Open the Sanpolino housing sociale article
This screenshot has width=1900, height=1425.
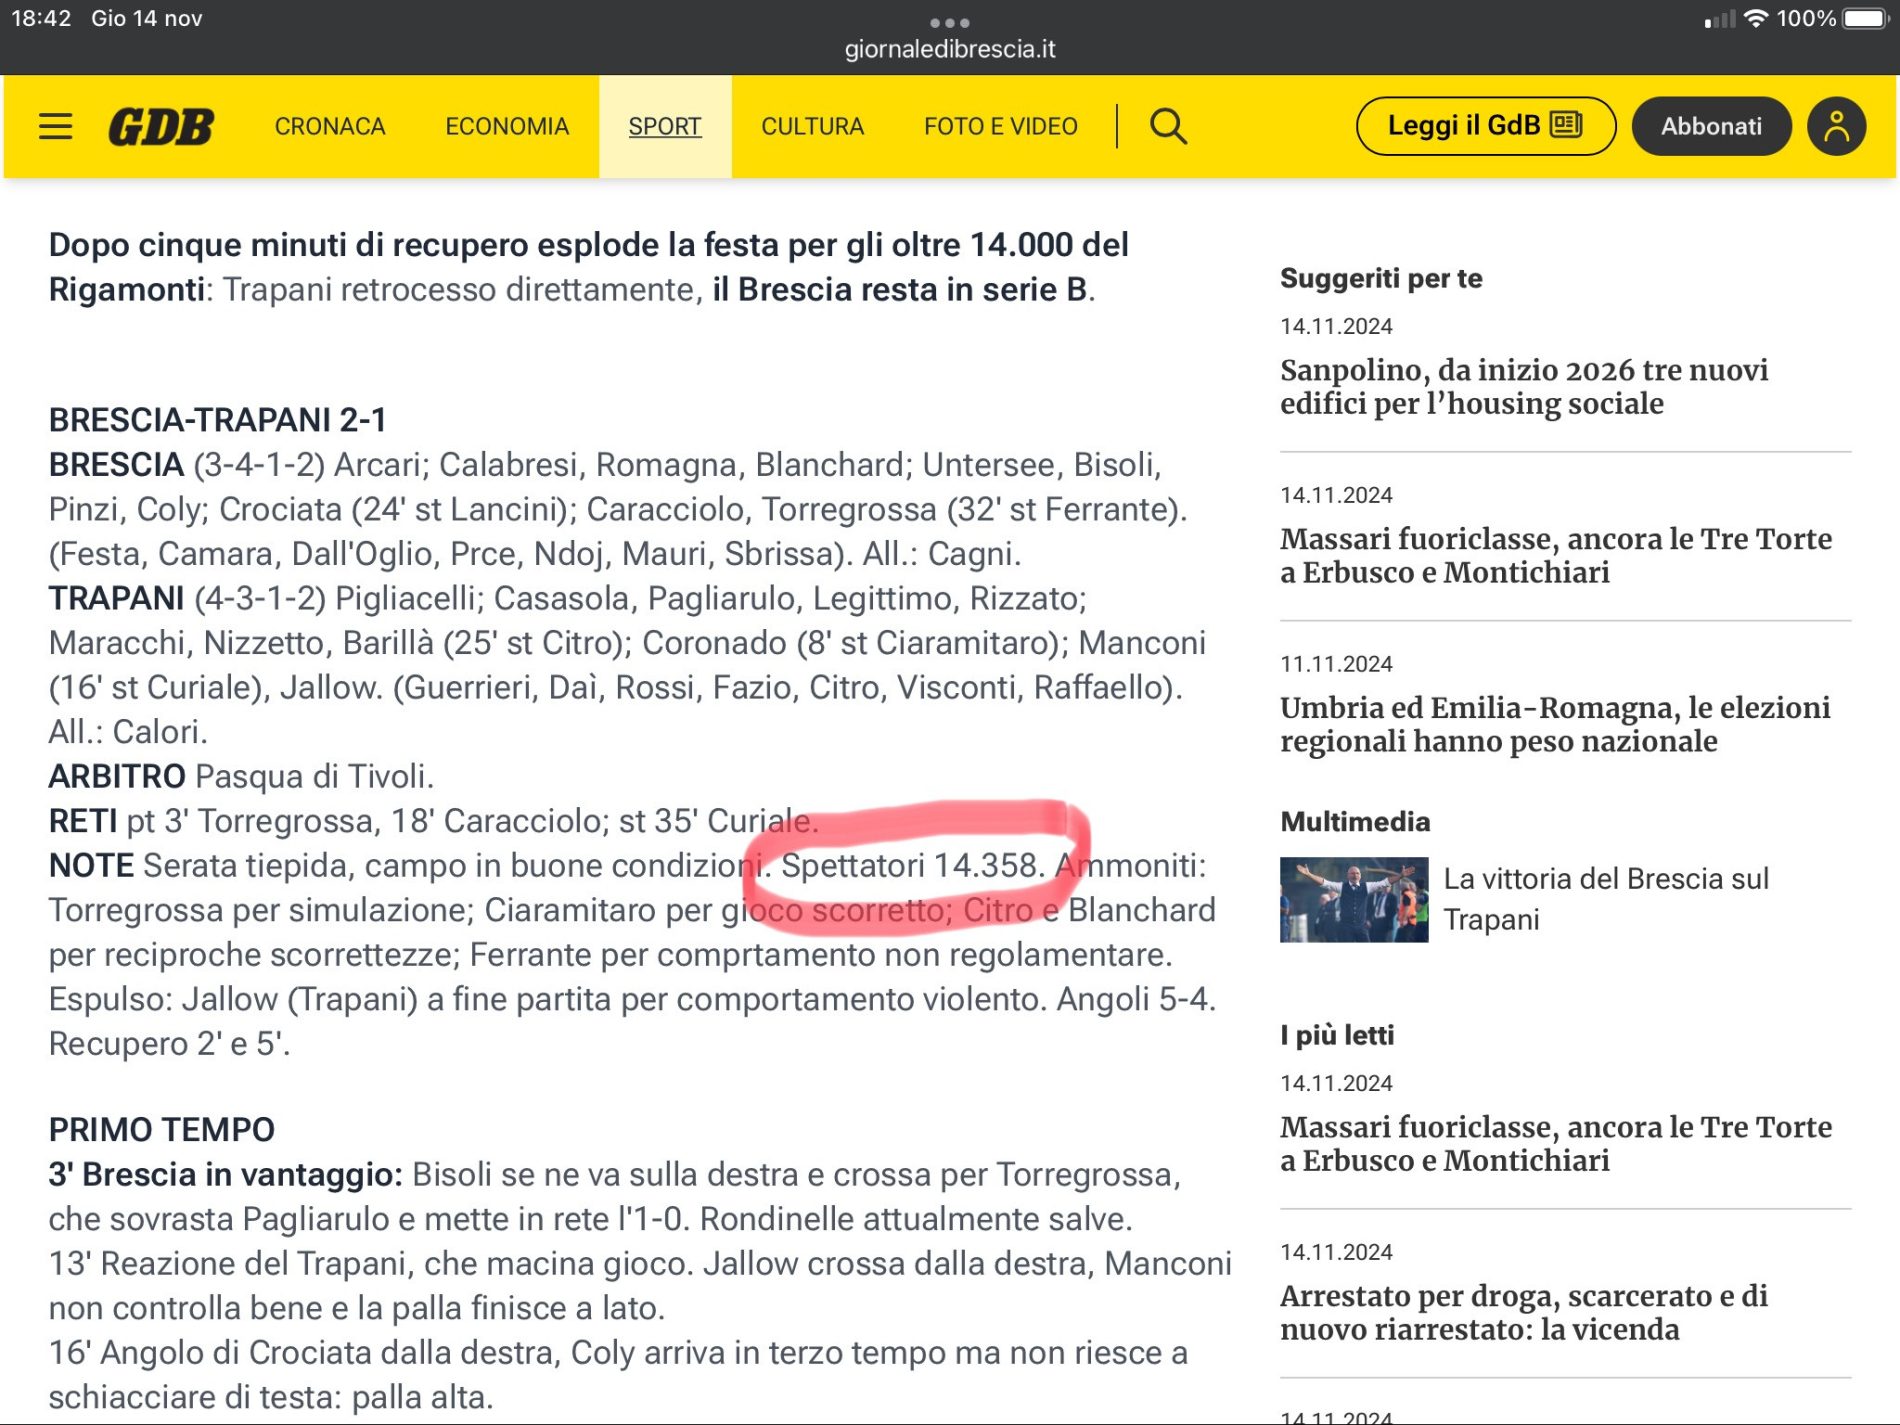1523,387
